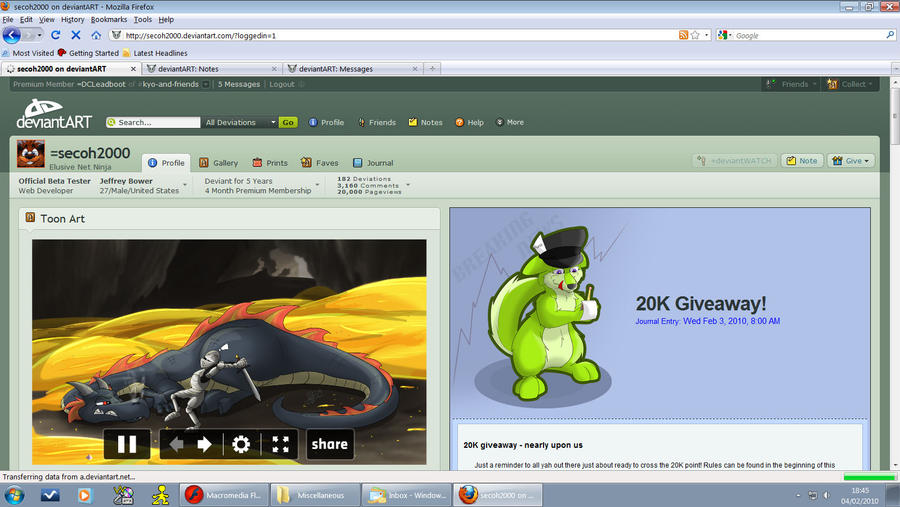Click the clock in system tray

(859, 496)
